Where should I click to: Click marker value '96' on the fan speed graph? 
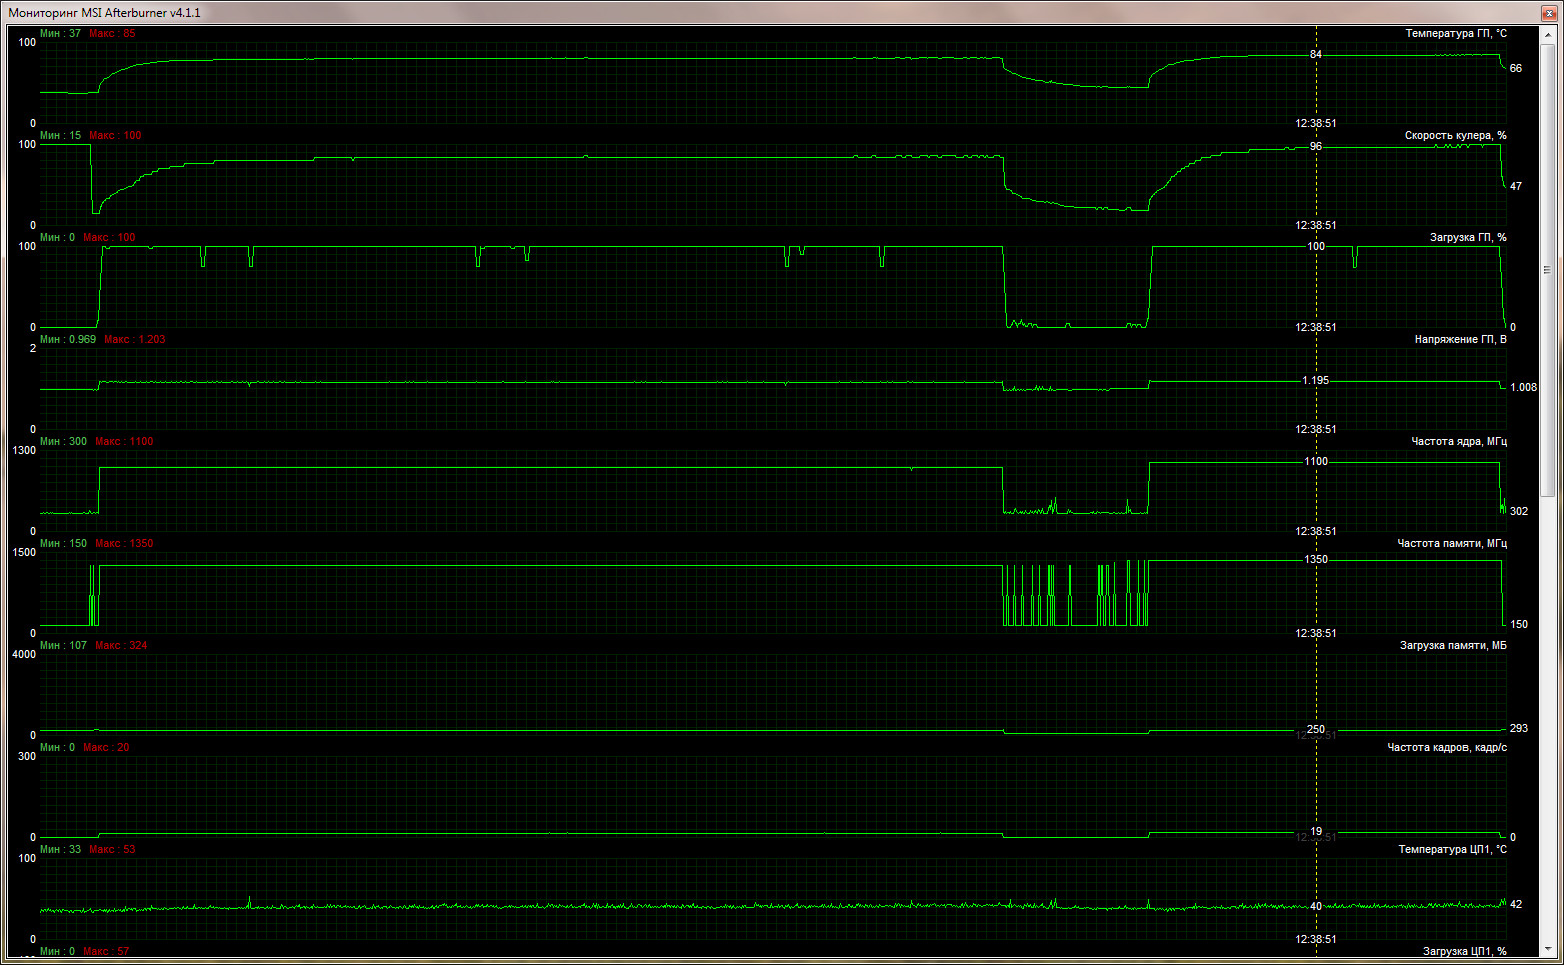(x=1316, y=147)
